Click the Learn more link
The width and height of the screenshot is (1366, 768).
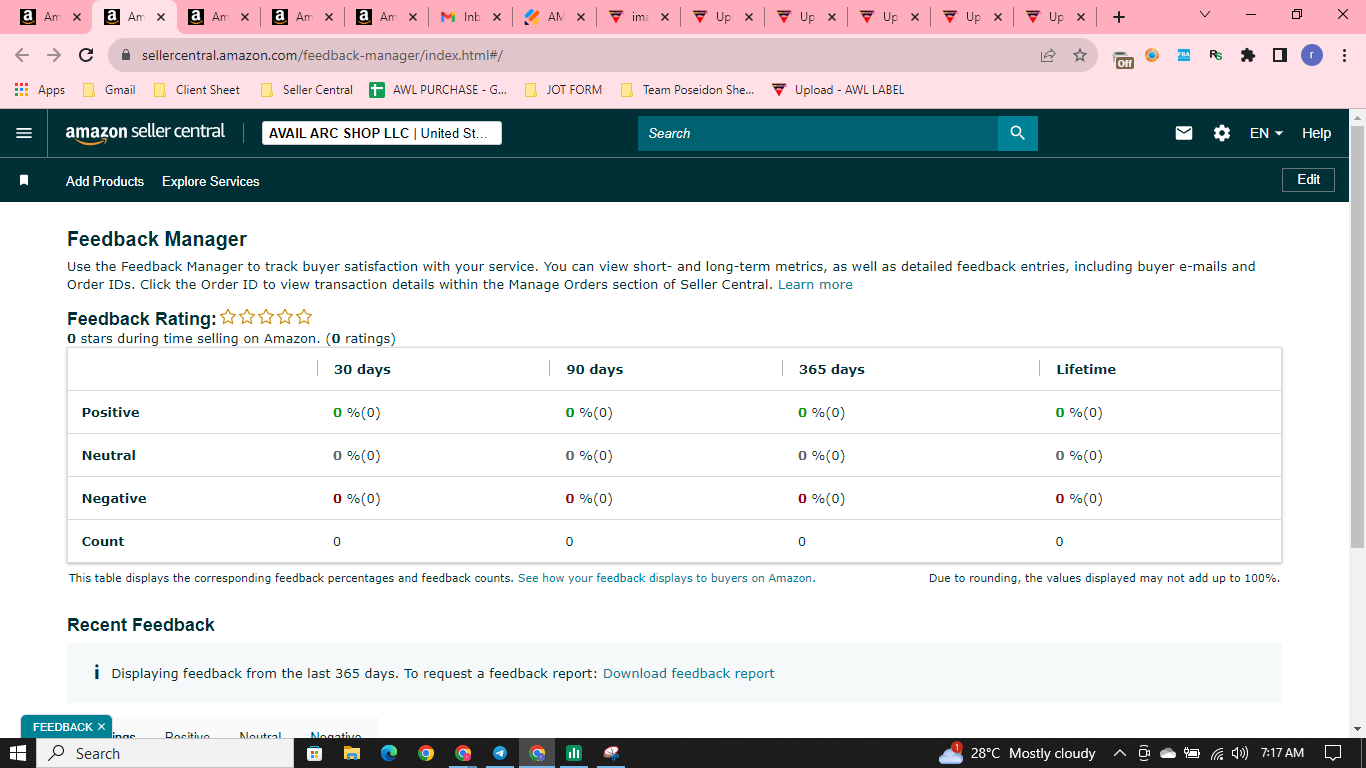[x=815, y=285]
